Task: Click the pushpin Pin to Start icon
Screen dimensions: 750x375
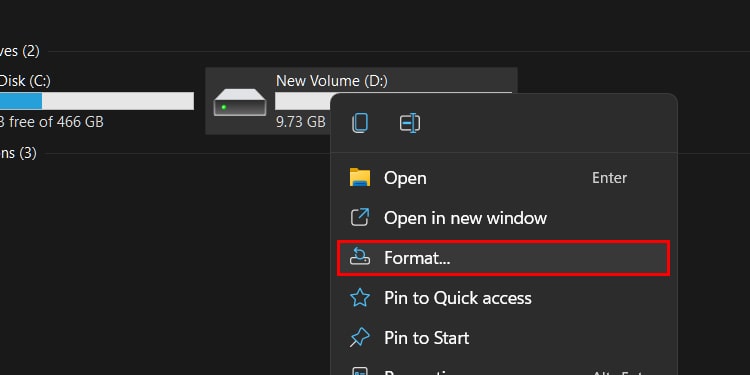Action: tap(360, 338)
